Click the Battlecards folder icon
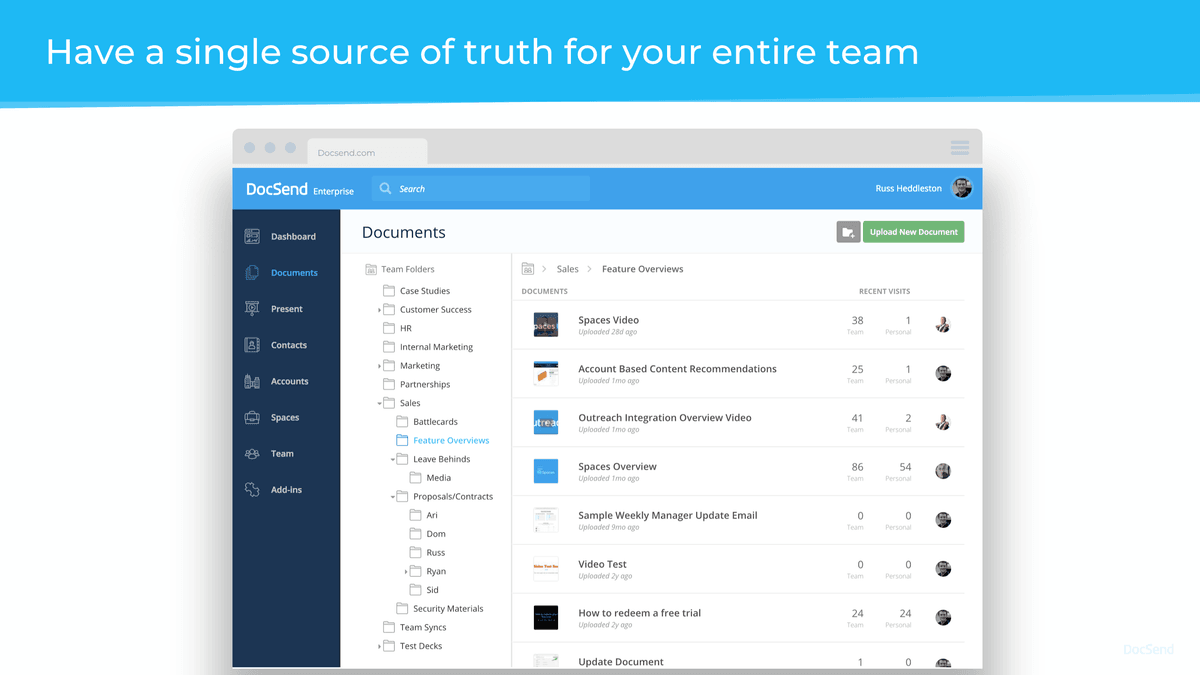1200x675 pixels. pos(403,422)
